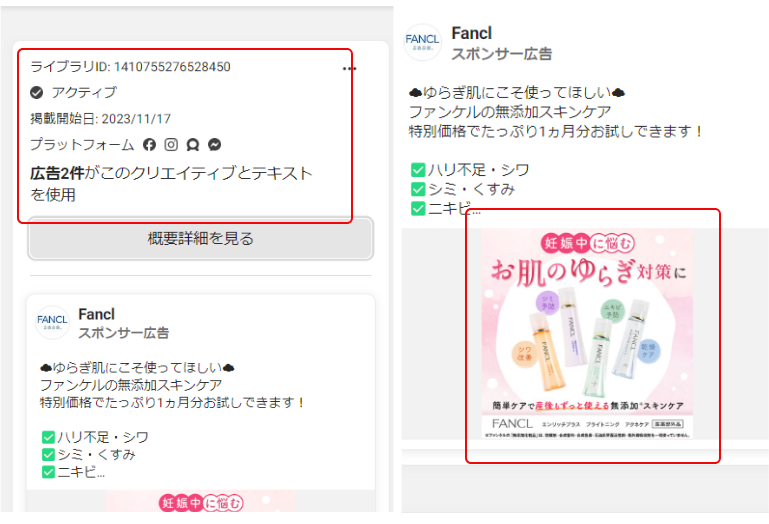
Task: Open the Fancl page name in right preview
Action: [471, 34]
